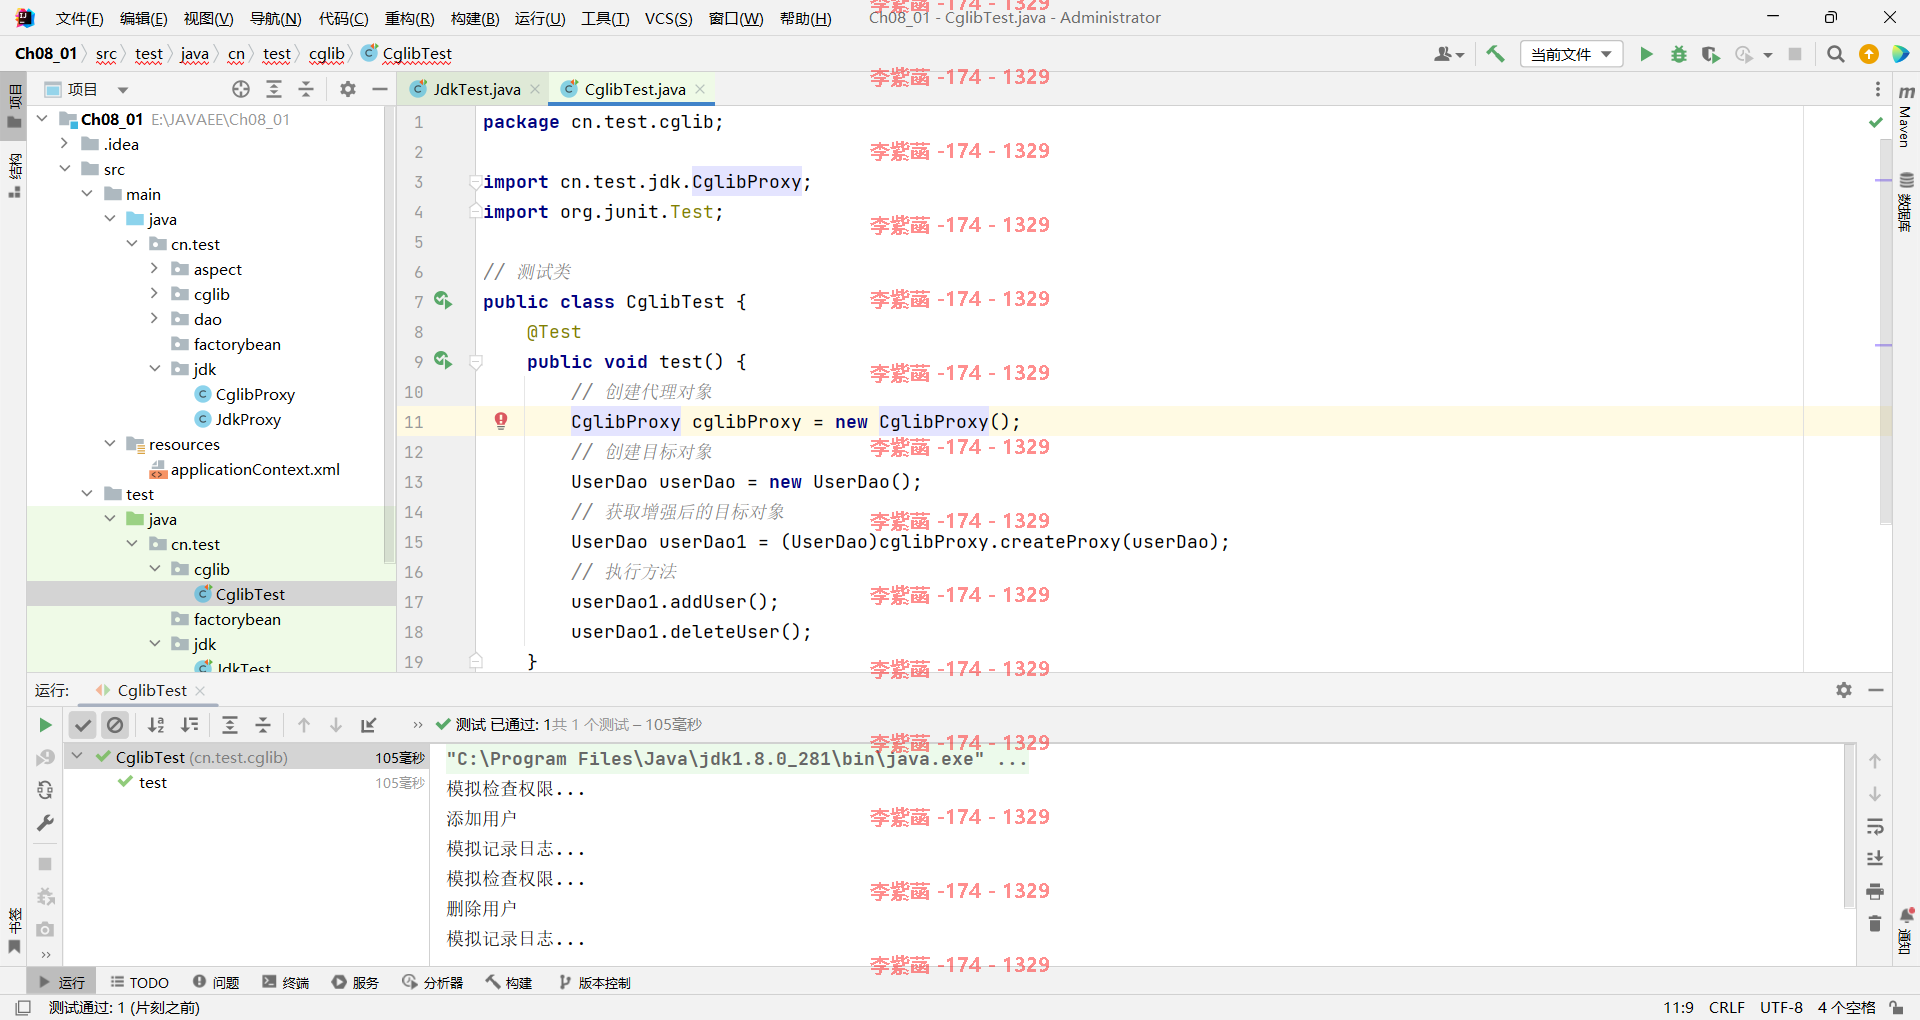Open the 问题 problems tool window
1920x1020 pixels.
click(216, 983)
